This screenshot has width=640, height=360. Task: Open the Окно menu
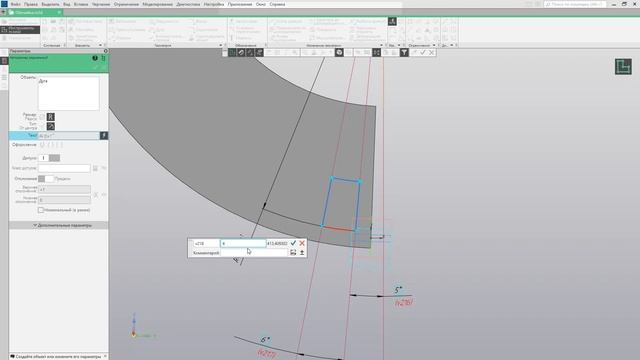click(x=261, y=4)
